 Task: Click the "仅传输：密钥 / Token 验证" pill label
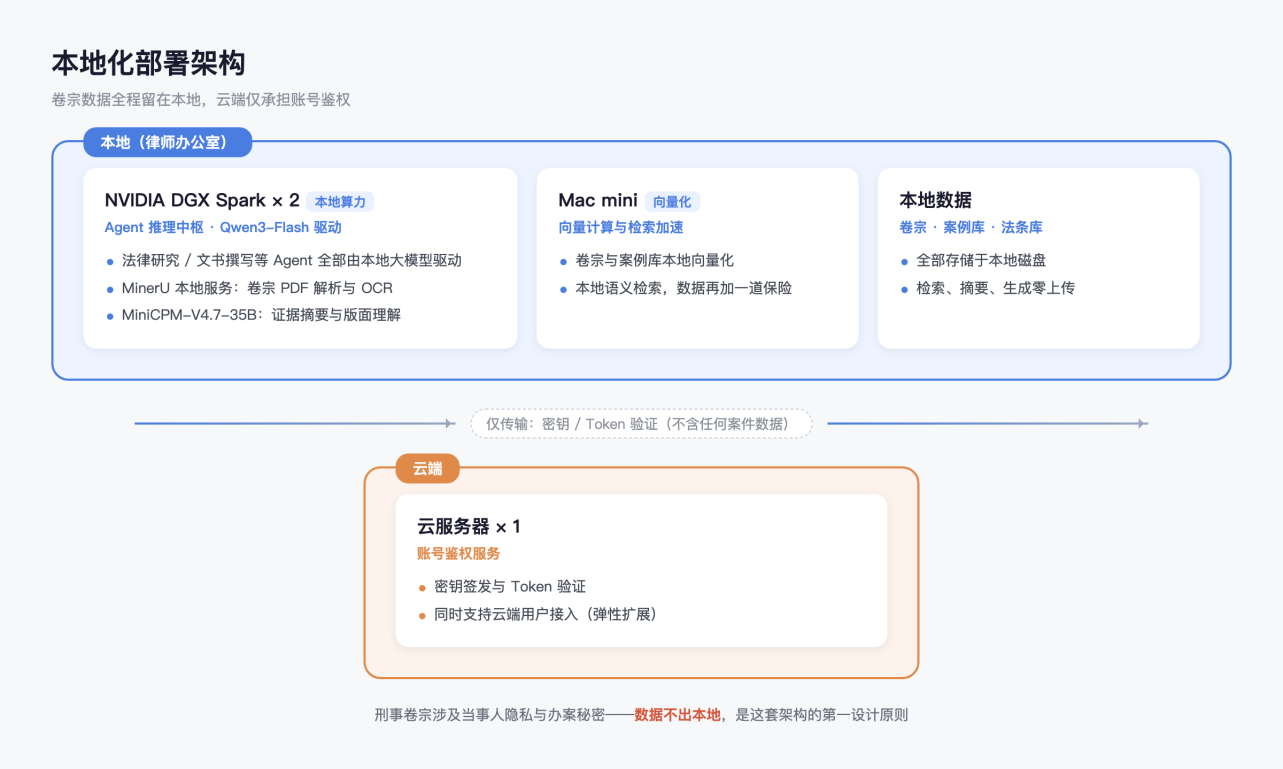pyautogui.click(x=641, y=424)
